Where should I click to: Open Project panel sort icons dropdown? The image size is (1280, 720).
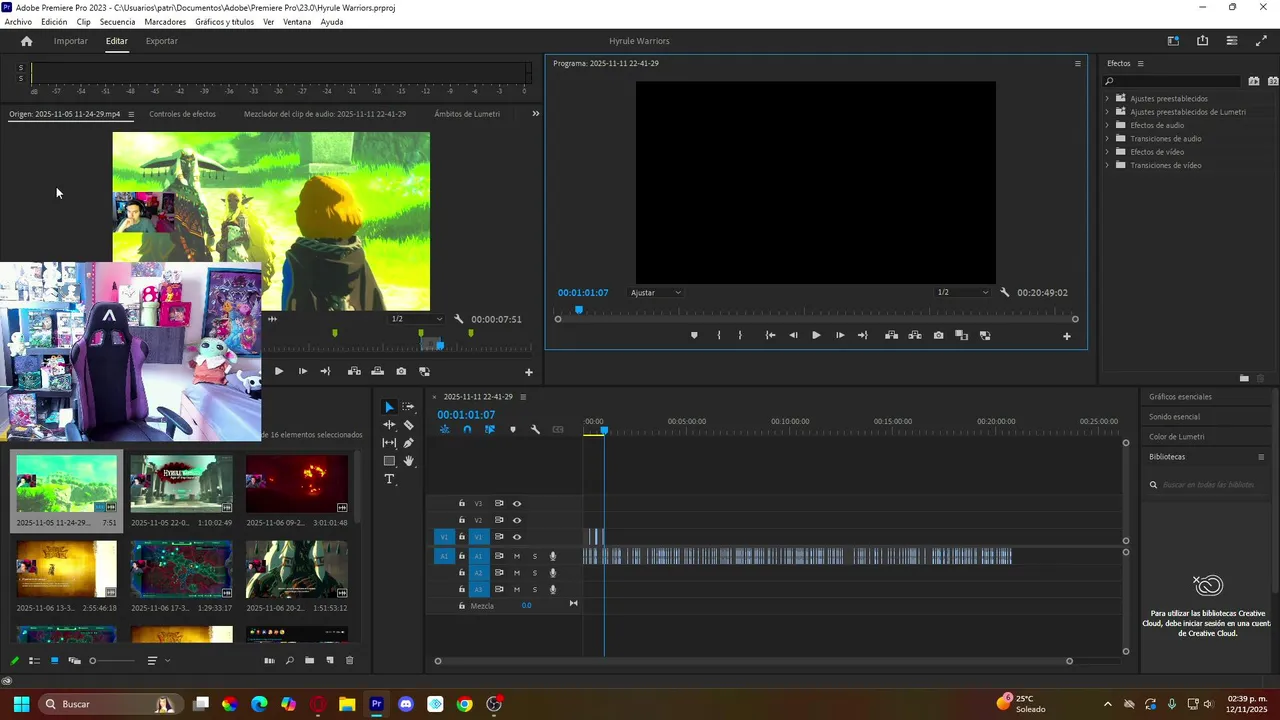point(157,661)
